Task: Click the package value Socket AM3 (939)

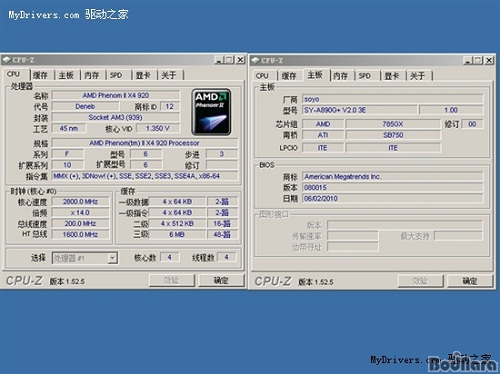Action: (x=116, y=117)
